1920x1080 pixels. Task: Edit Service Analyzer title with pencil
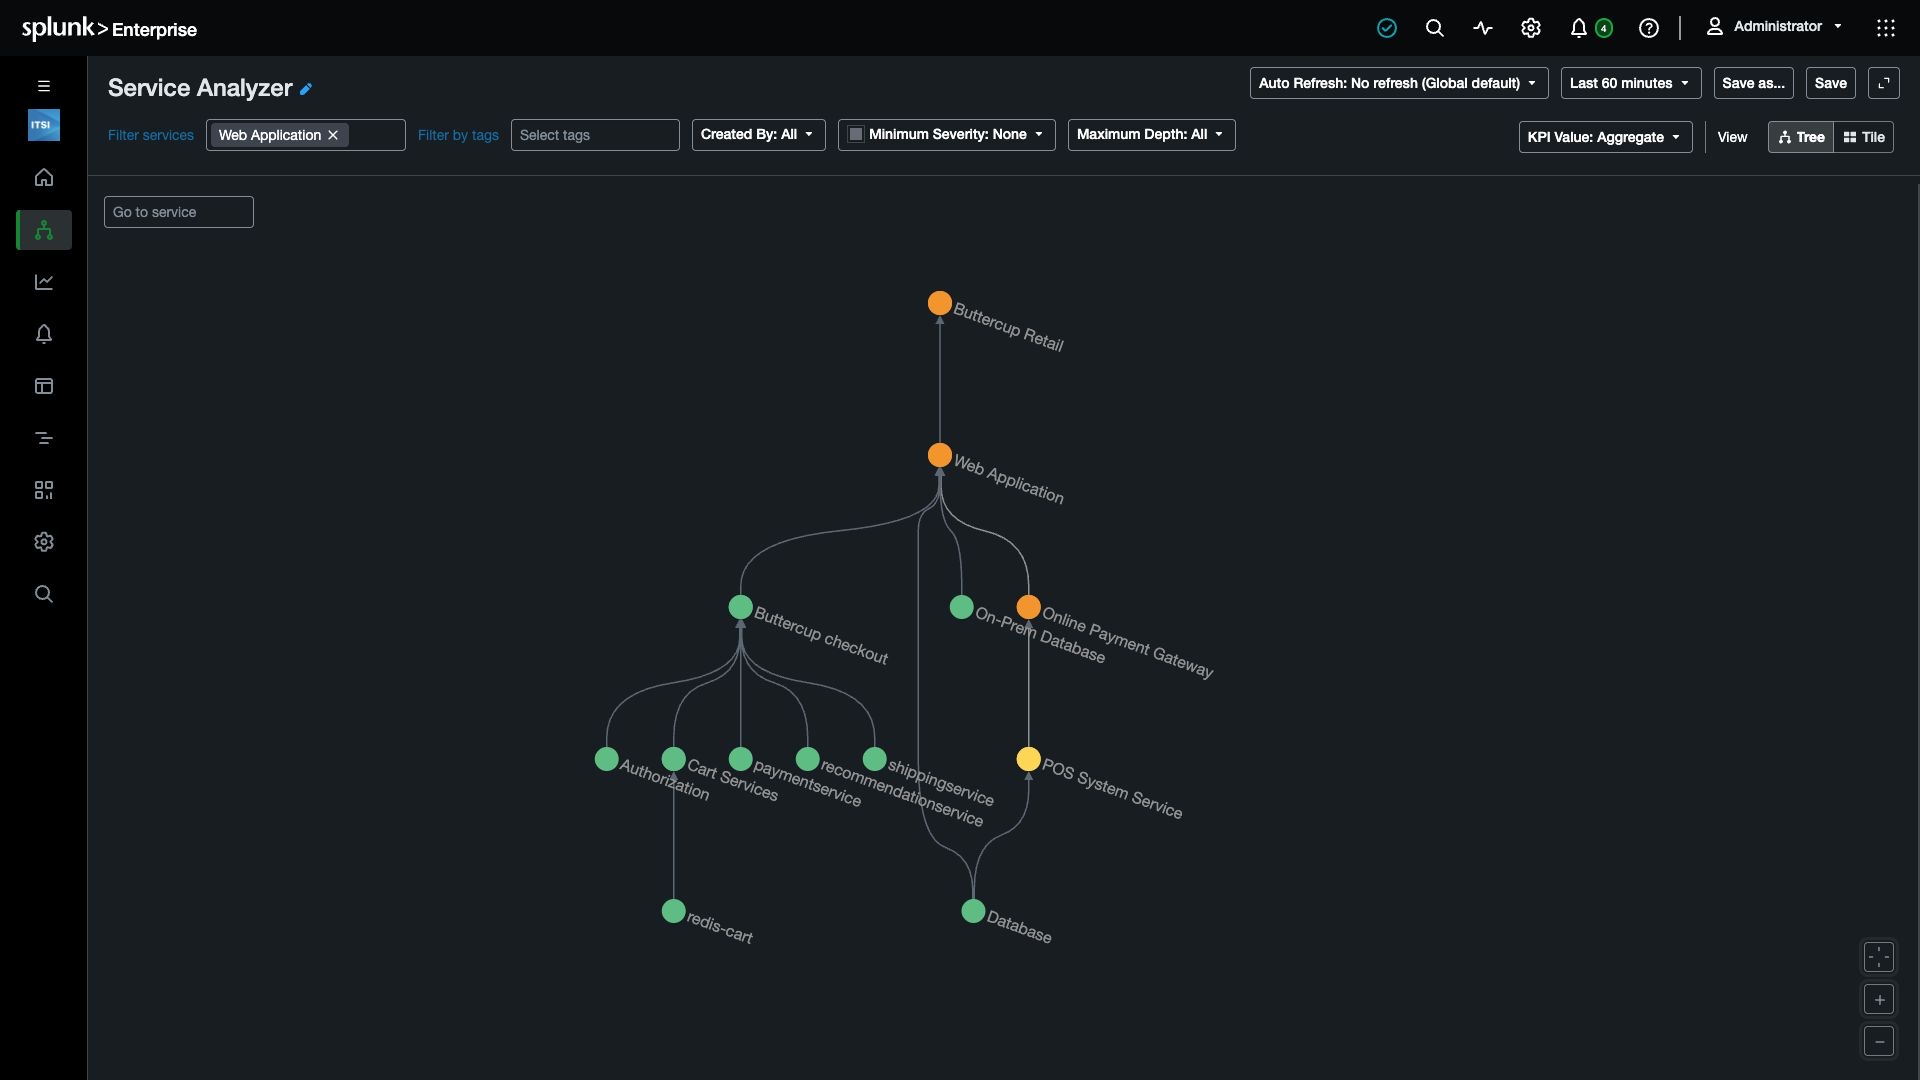(306, 89)
